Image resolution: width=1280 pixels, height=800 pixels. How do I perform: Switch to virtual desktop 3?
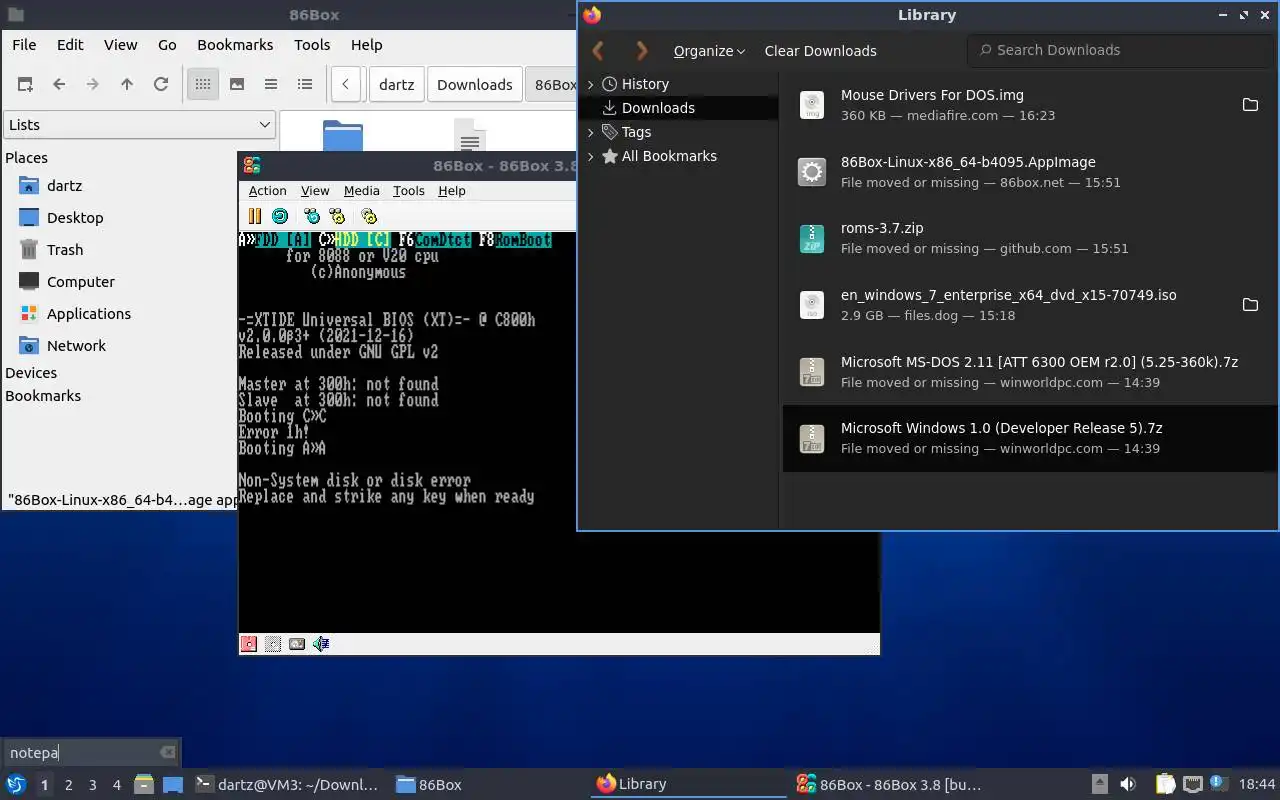pos(92,785)
